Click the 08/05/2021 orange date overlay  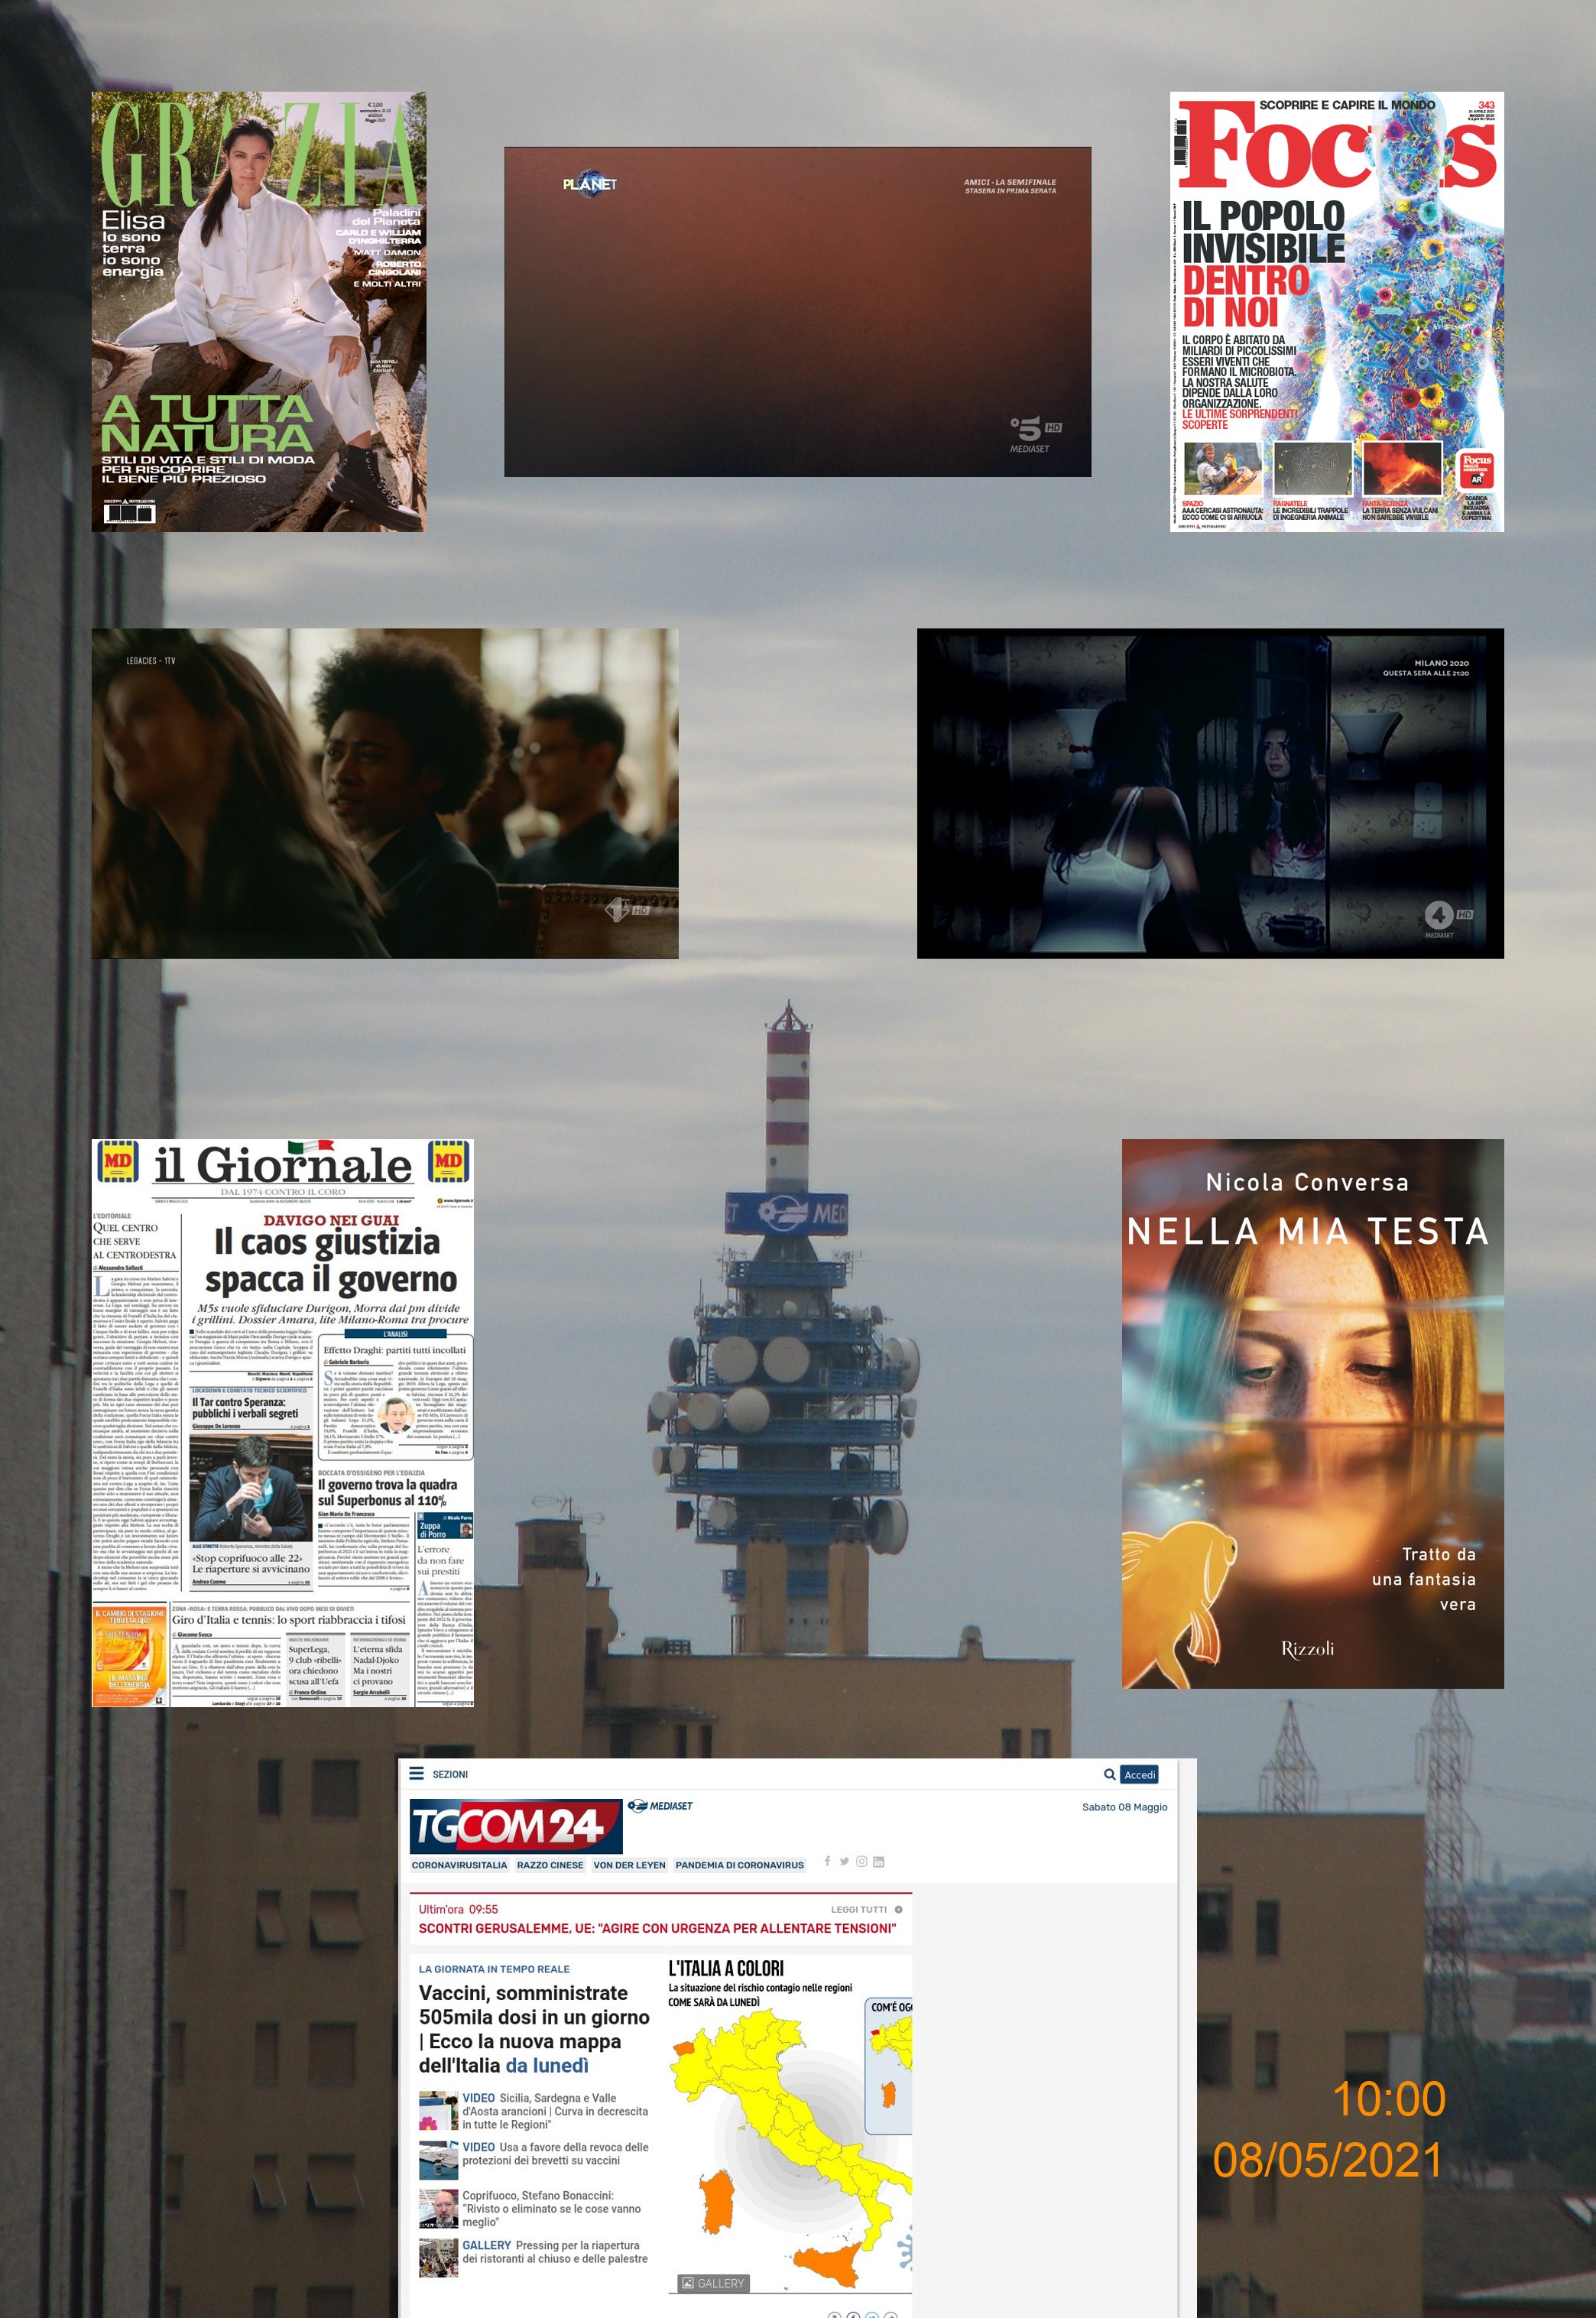(x=1328, y=2160)
